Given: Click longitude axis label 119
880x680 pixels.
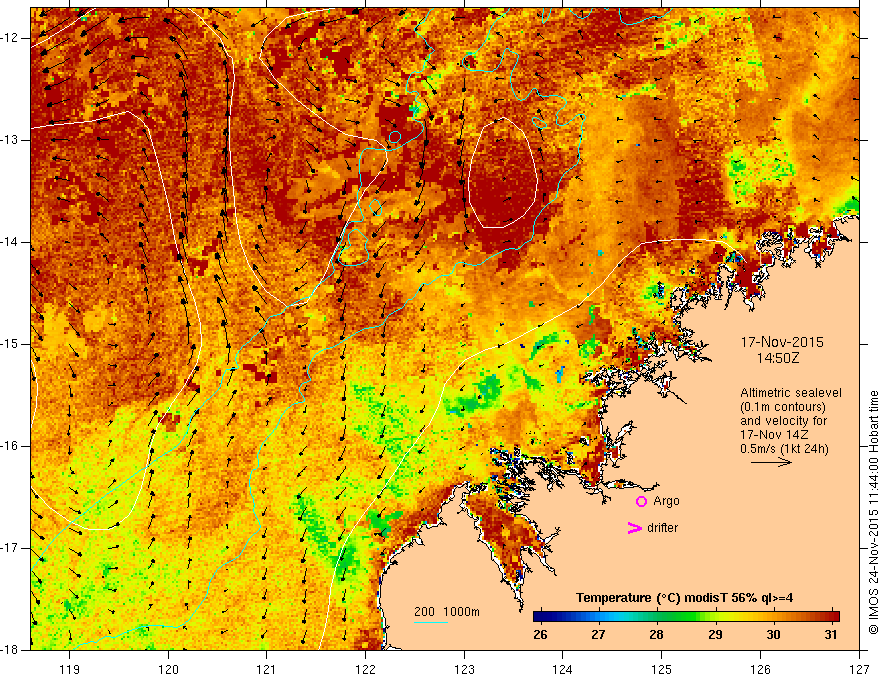Looking at the screenshot, I should click(x=70, y=669).
